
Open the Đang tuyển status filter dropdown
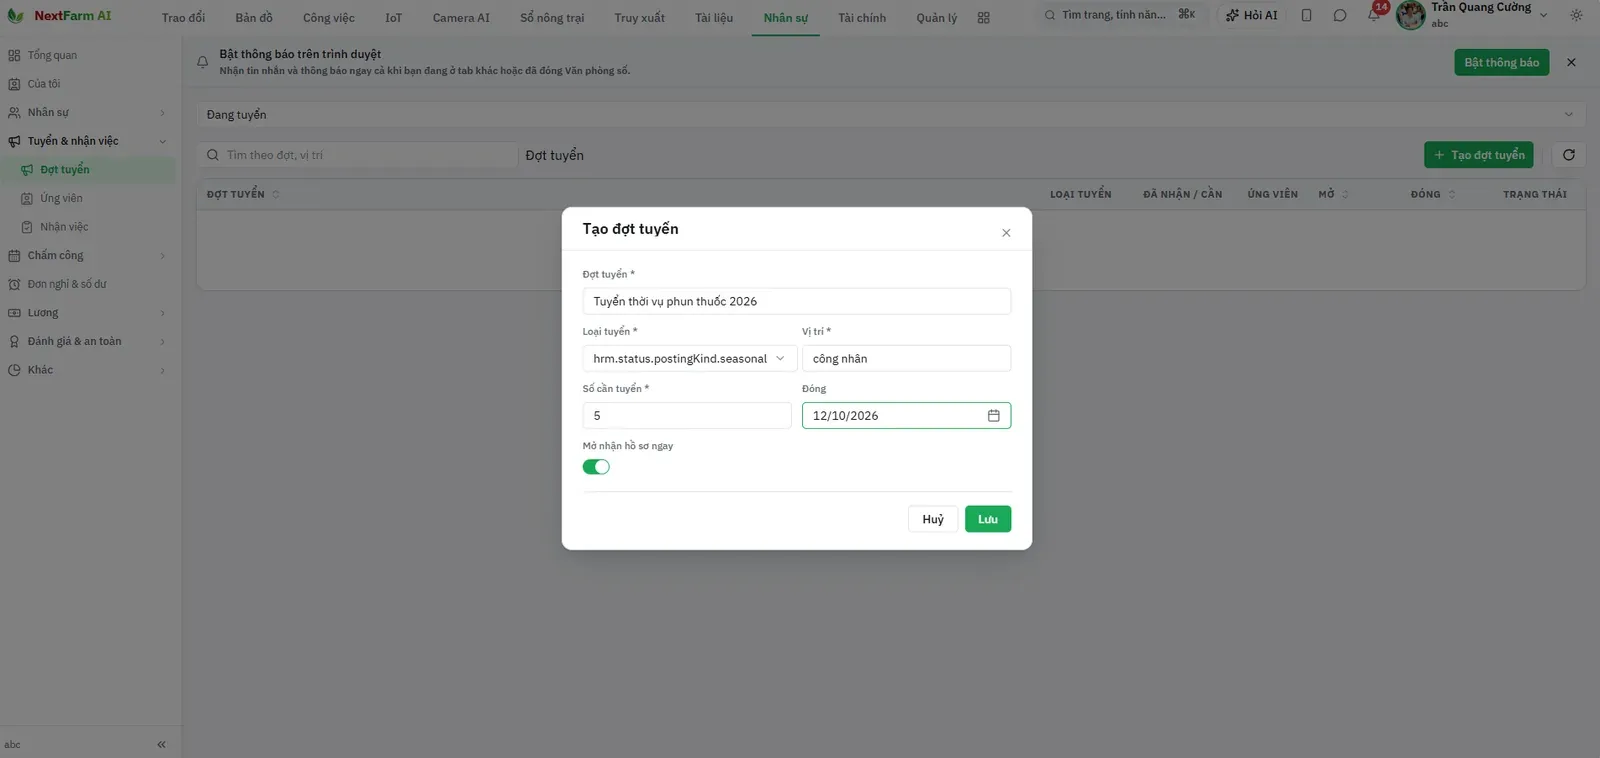coord(890,115)
